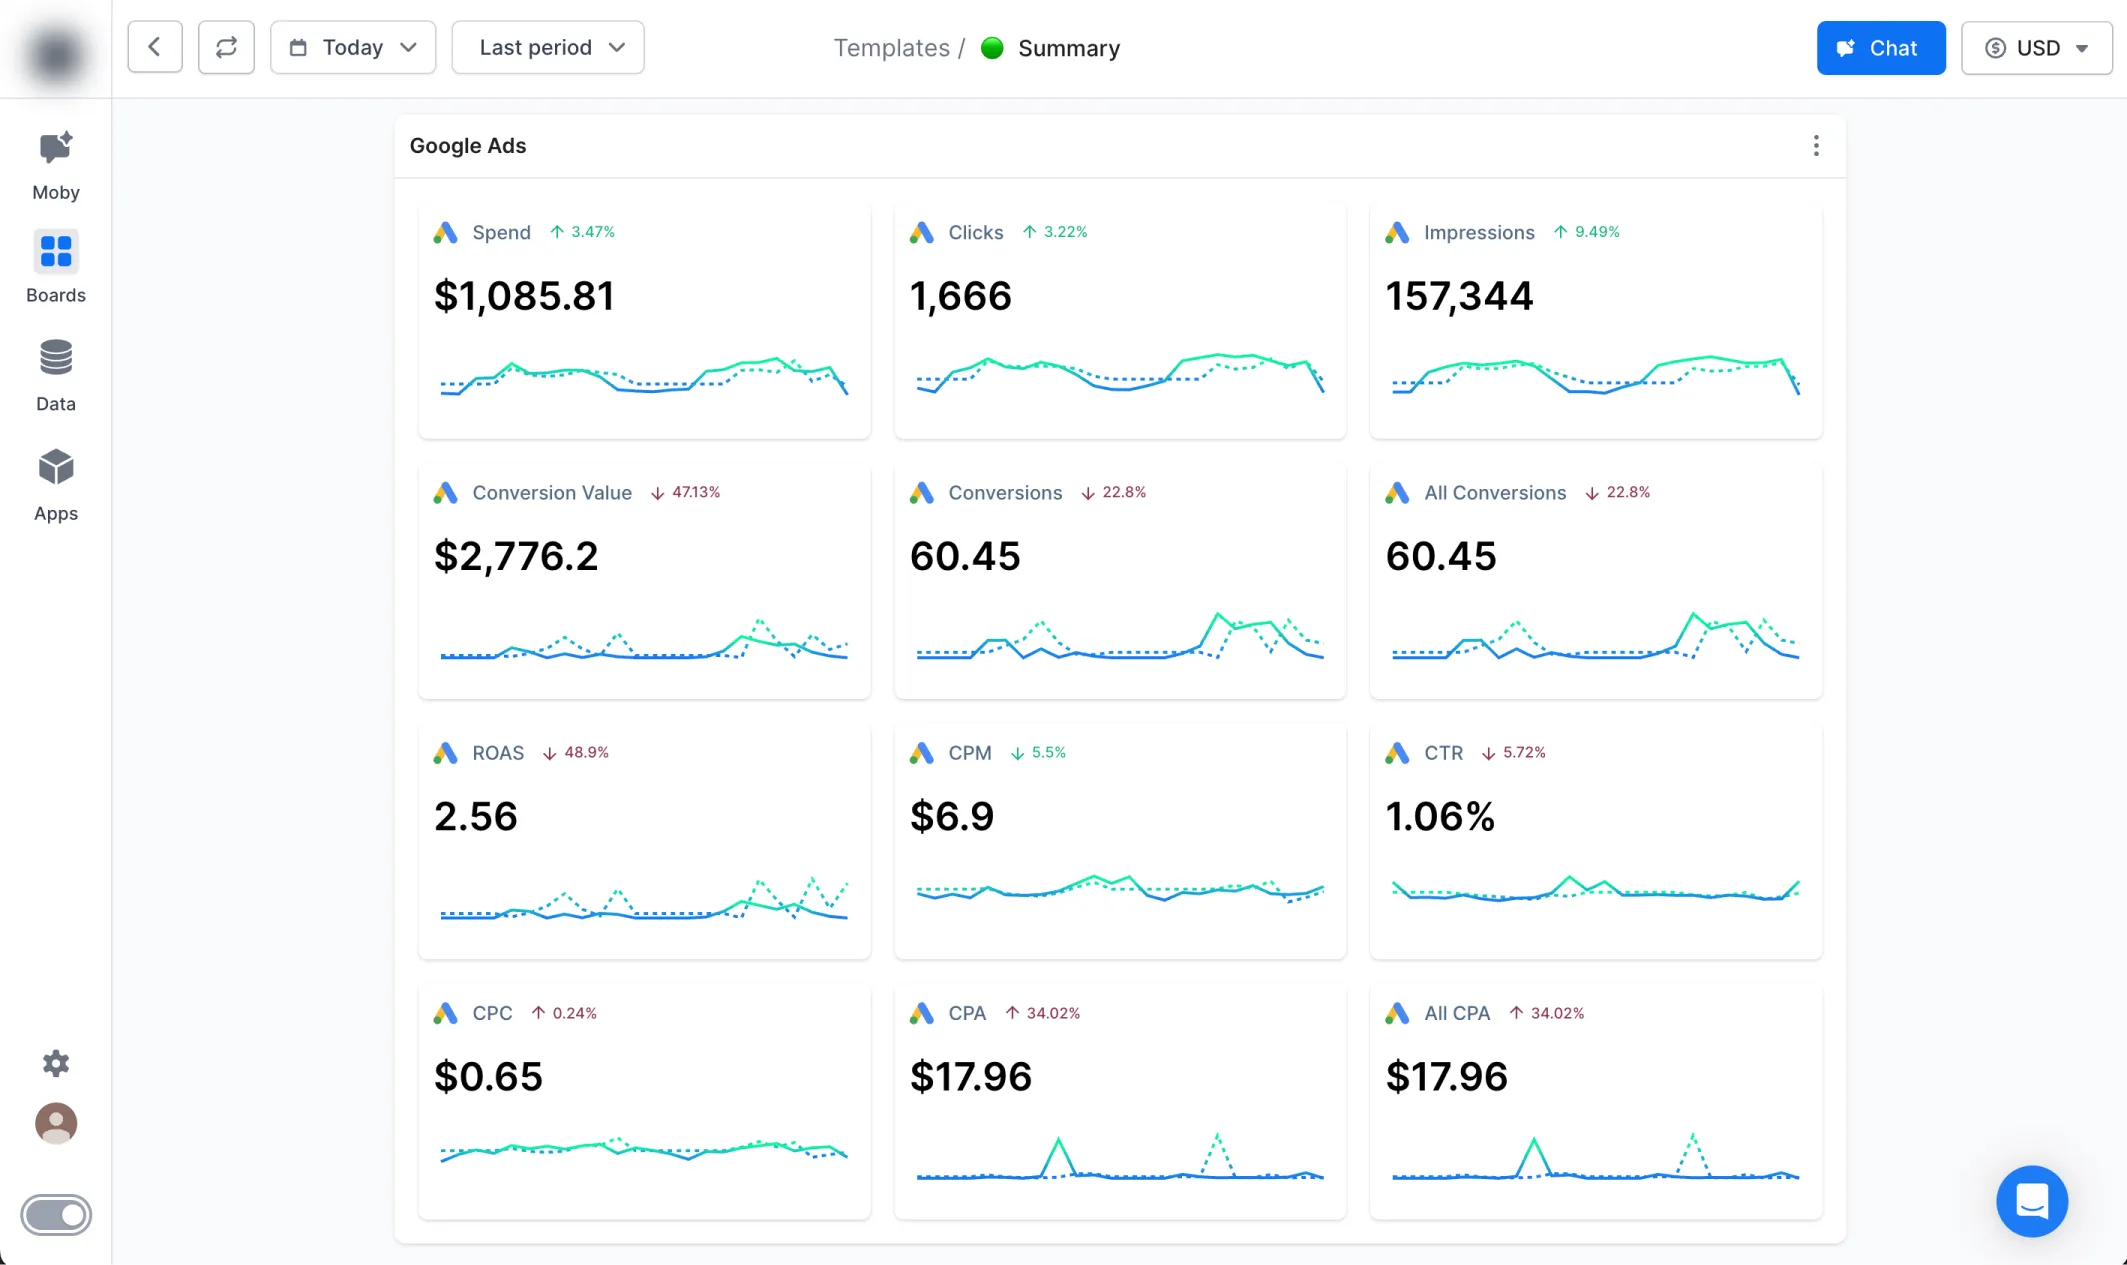Open the Today date range dropdown
Viewport: 2127px width, 1265px height.
coord(353,47)
